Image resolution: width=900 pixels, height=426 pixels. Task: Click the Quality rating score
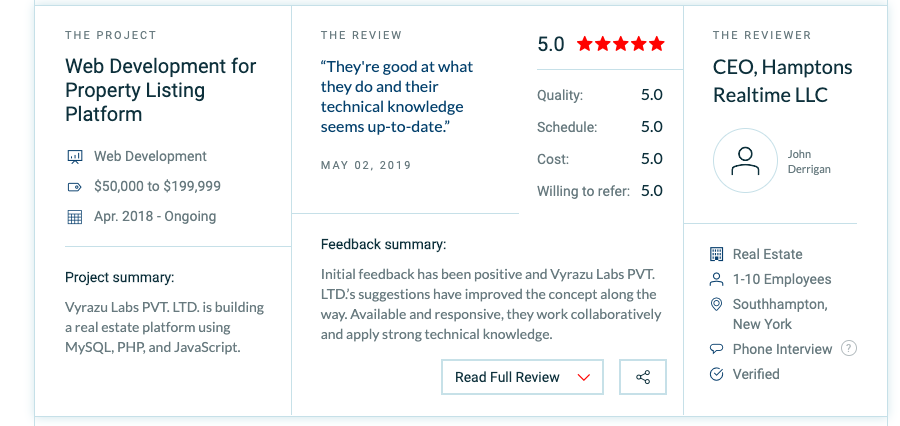[x=651, y=96]
